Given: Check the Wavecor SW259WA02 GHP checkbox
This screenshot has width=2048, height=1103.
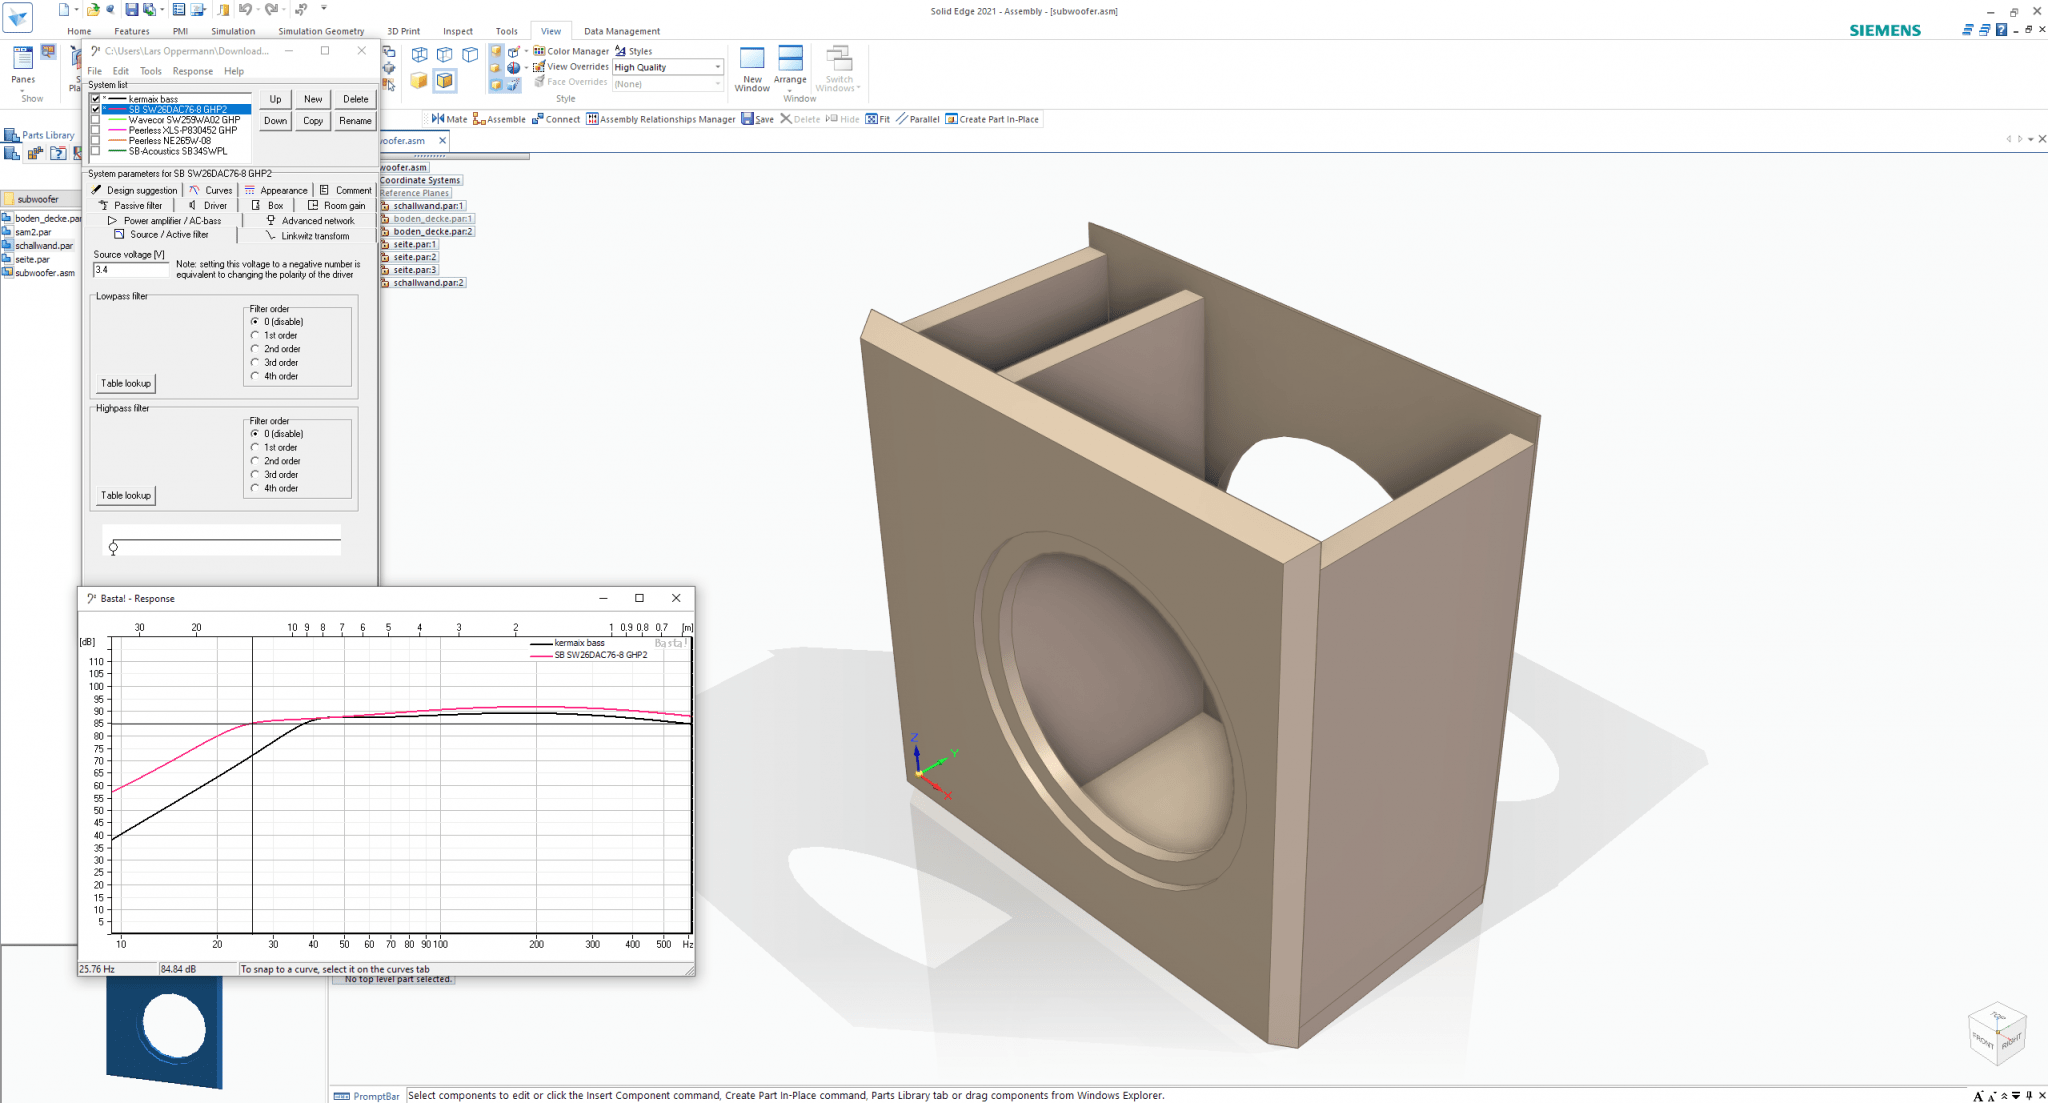Looking at the screenshot, I should (x=96, y=120).
